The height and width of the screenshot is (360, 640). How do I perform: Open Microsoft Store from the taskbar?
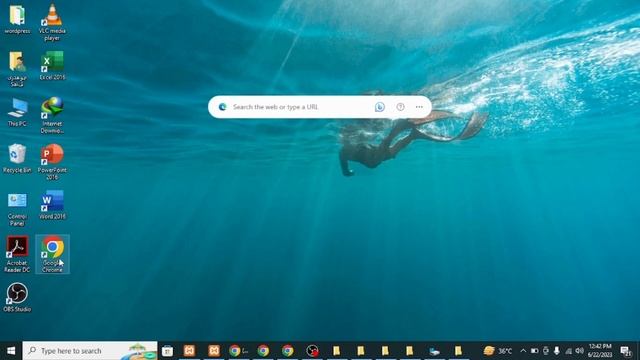coord(167,351)
